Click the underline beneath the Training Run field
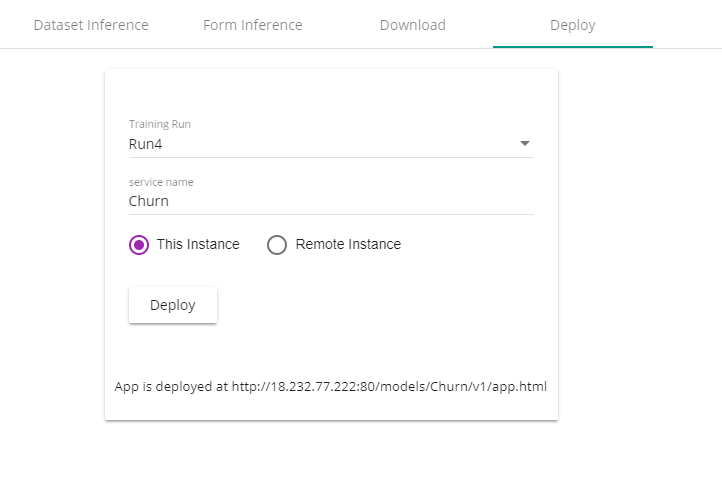Screen dimensions: 722x482 coord(331,157)
